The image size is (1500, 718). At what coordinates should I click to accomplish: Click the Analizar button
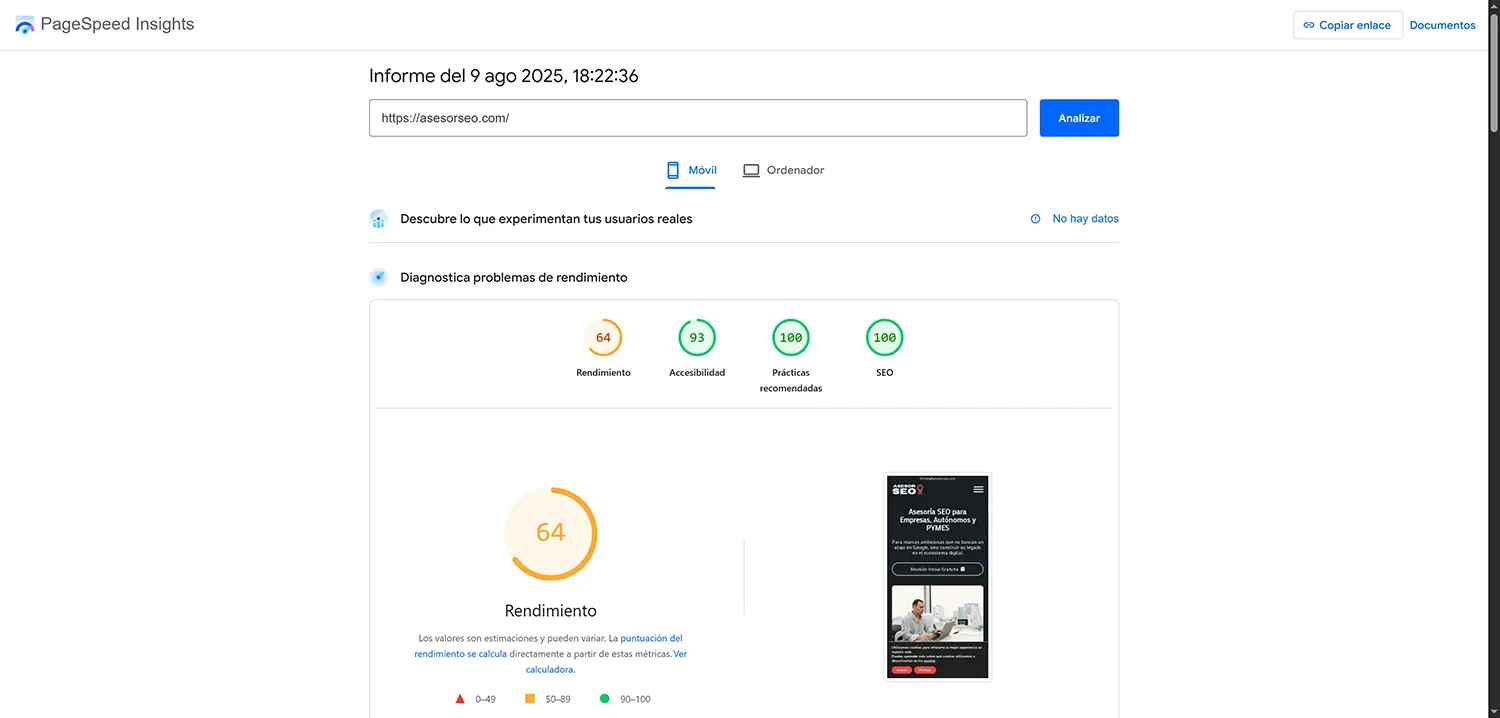click(x=1078, y=117)
